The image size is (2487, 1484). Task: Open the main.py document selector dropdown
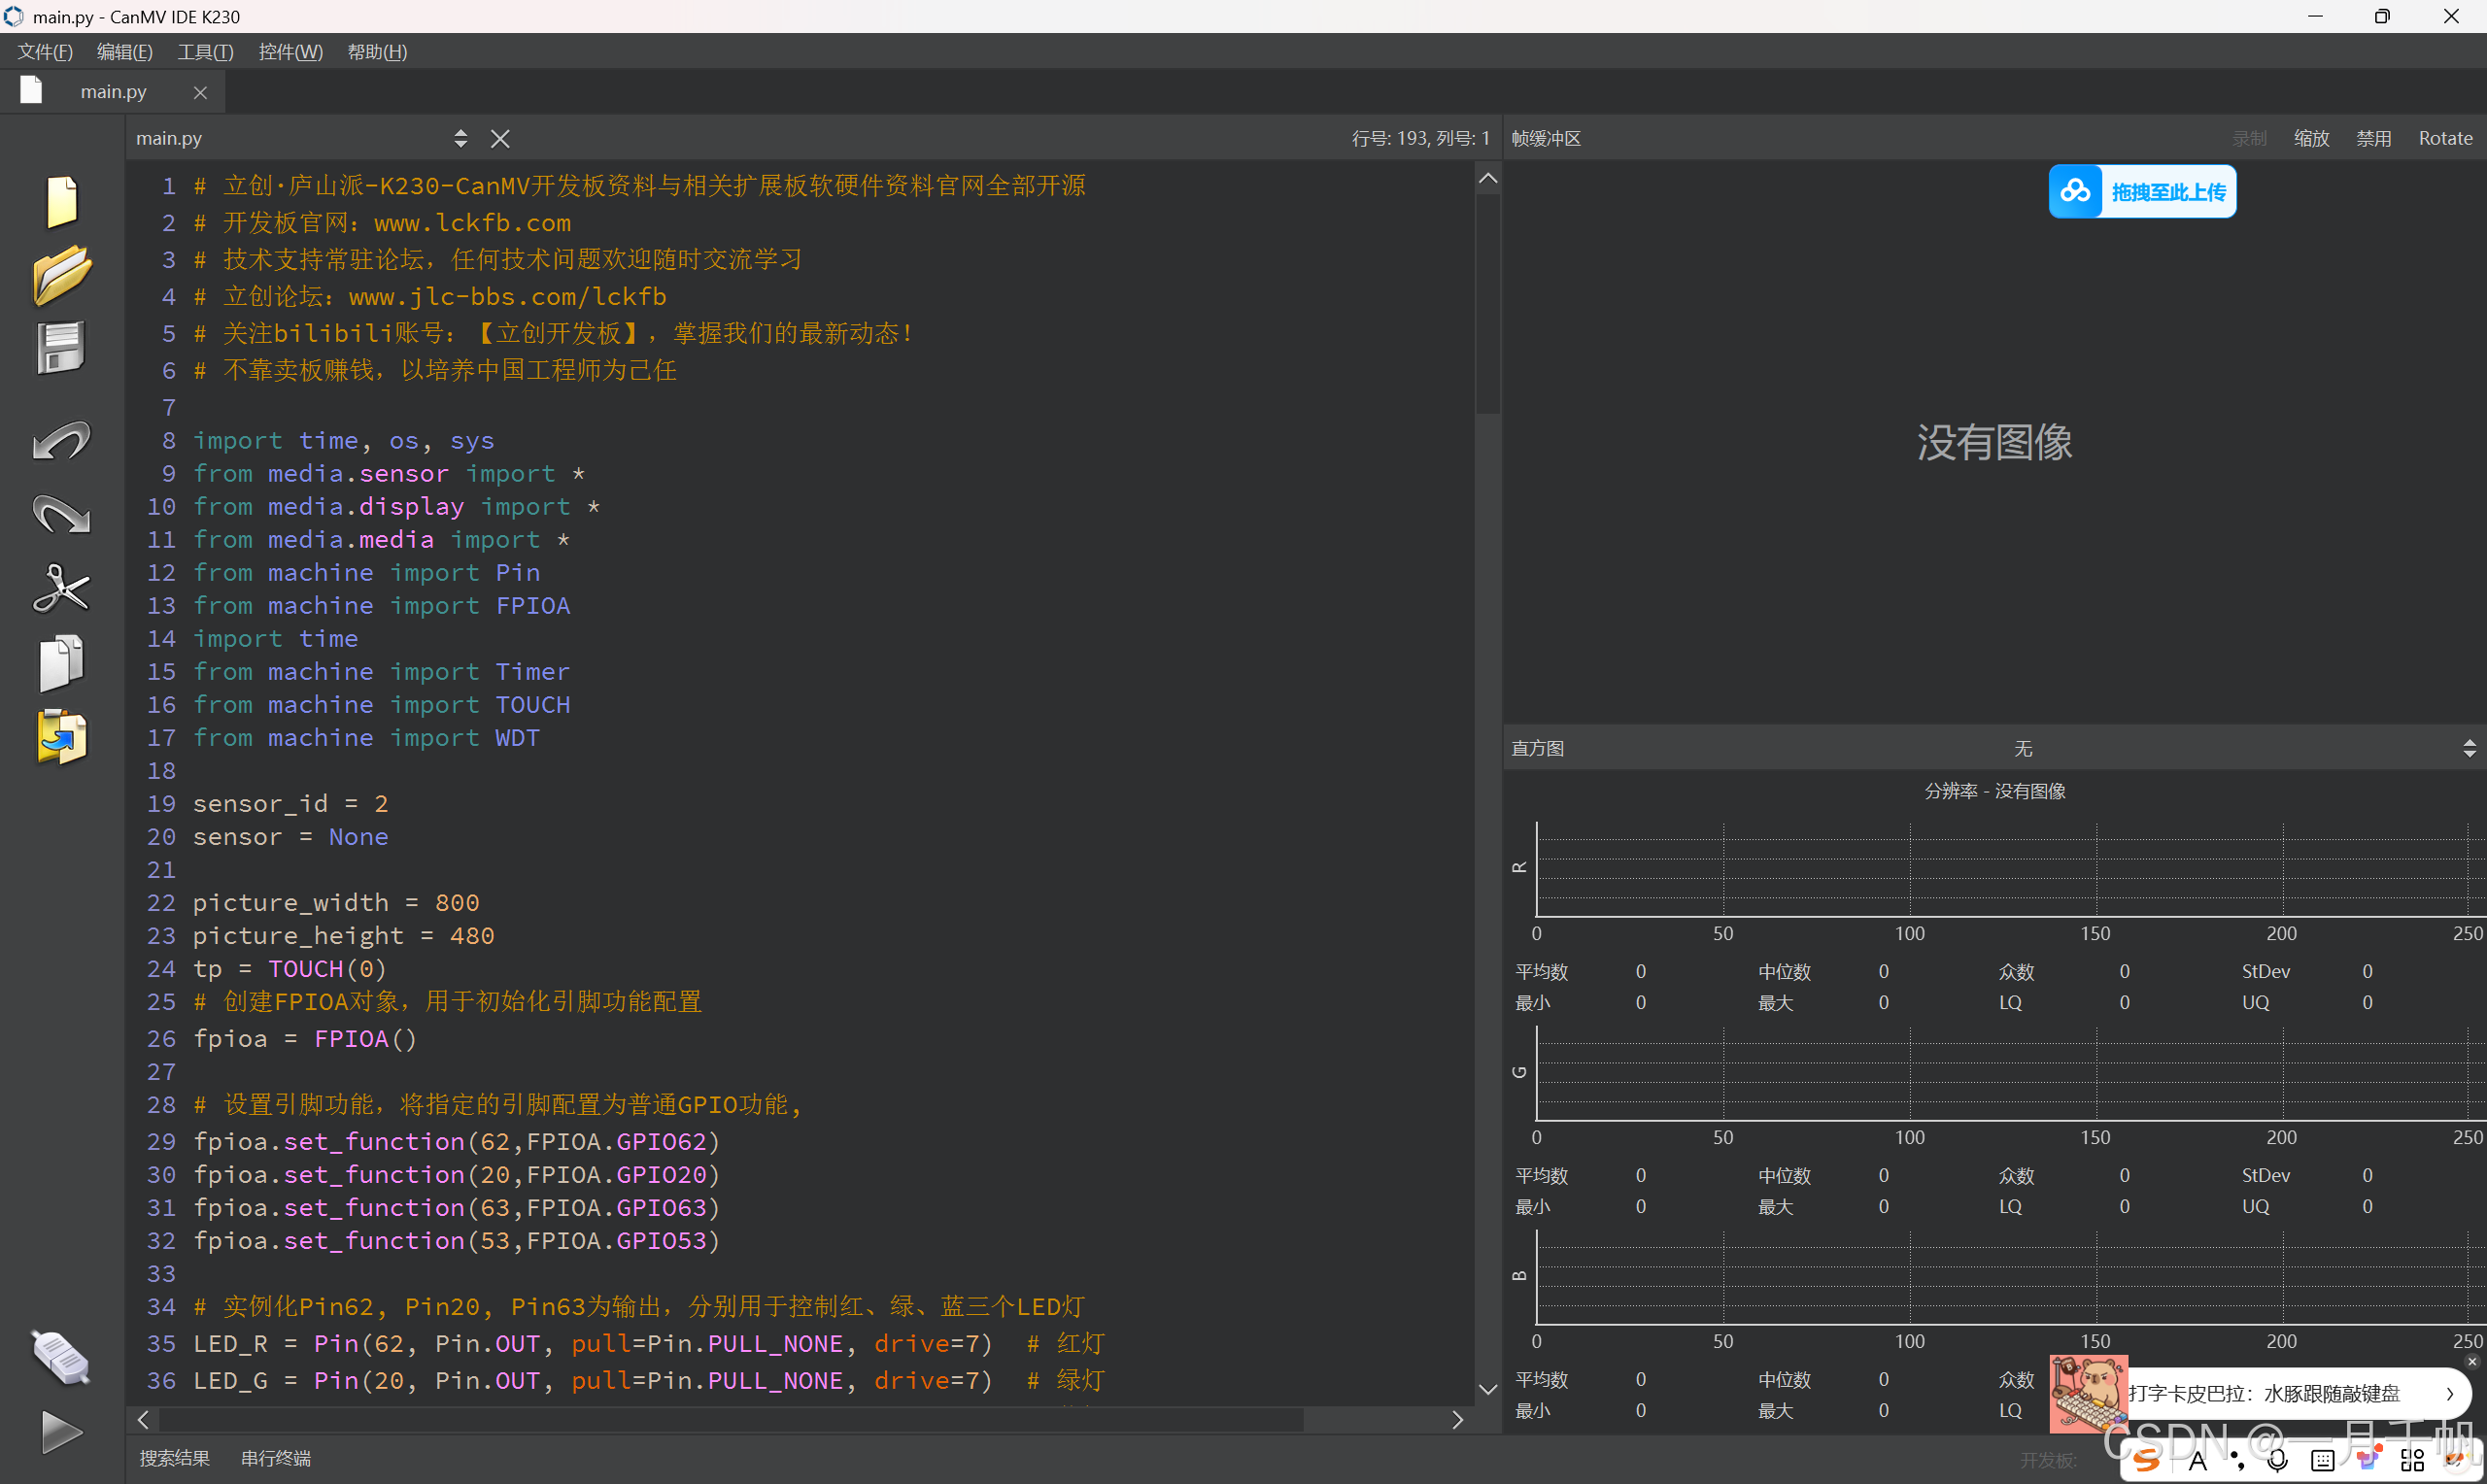click(x=460, y=138)
